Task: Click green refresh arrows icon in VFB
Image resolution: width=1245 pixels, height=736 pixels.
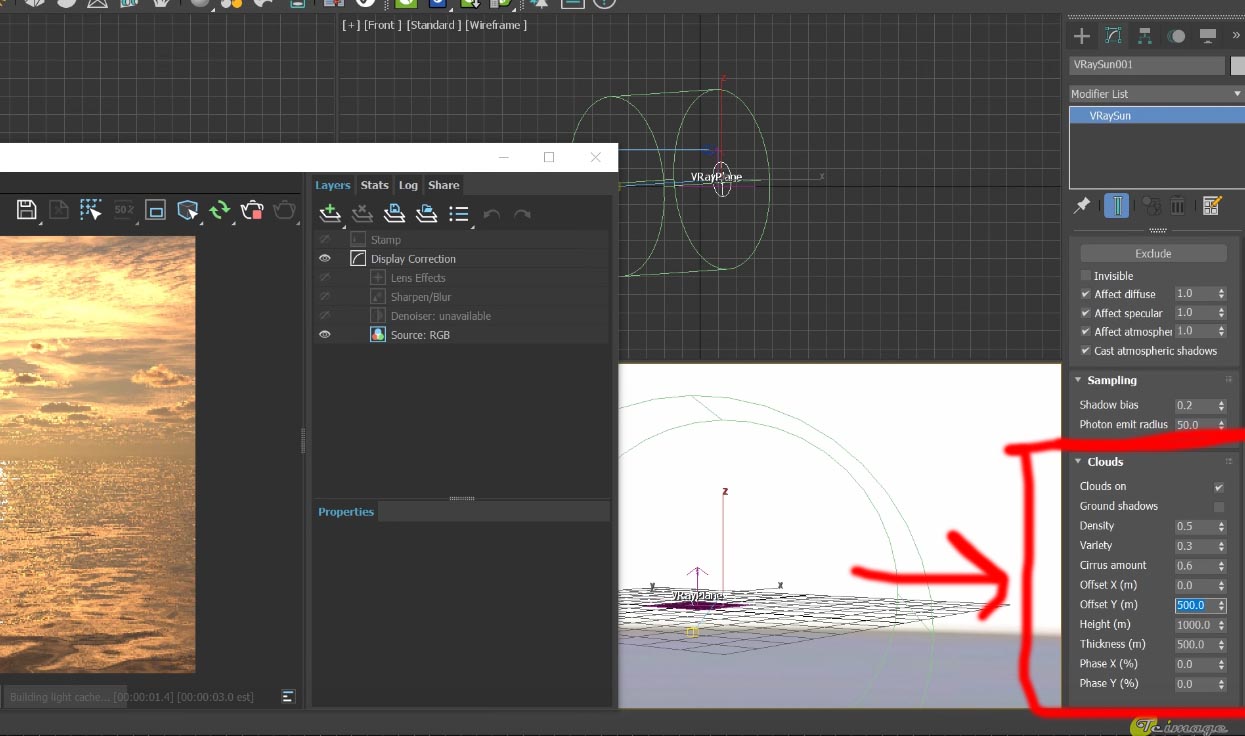Action: pyautogui.click(x=220, y=210)
